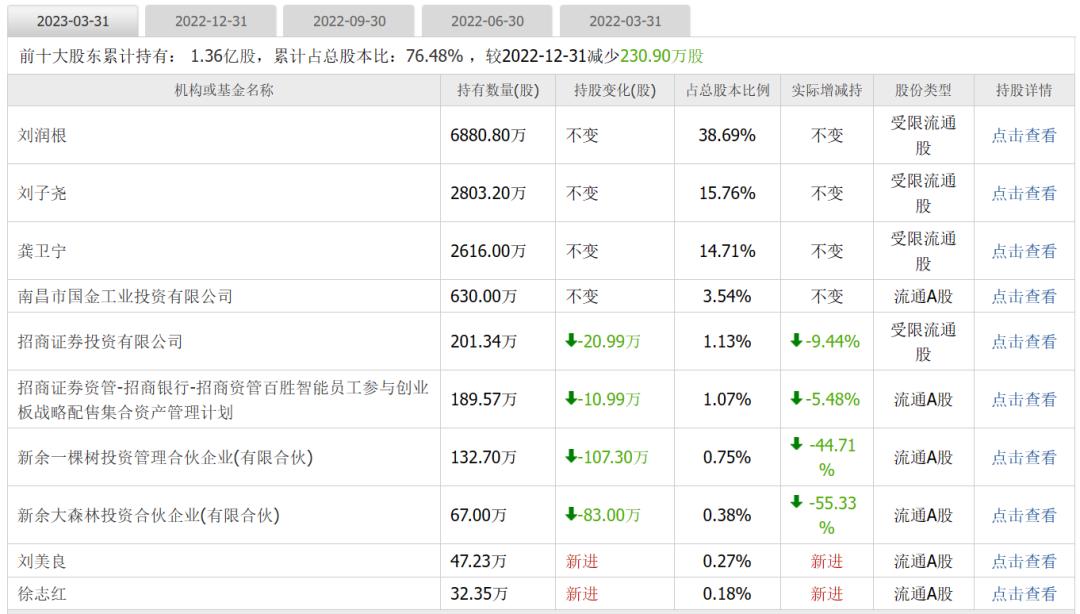View holding details for 刘美良
Screen dimensions: 1080x614
click(1024, 562)
